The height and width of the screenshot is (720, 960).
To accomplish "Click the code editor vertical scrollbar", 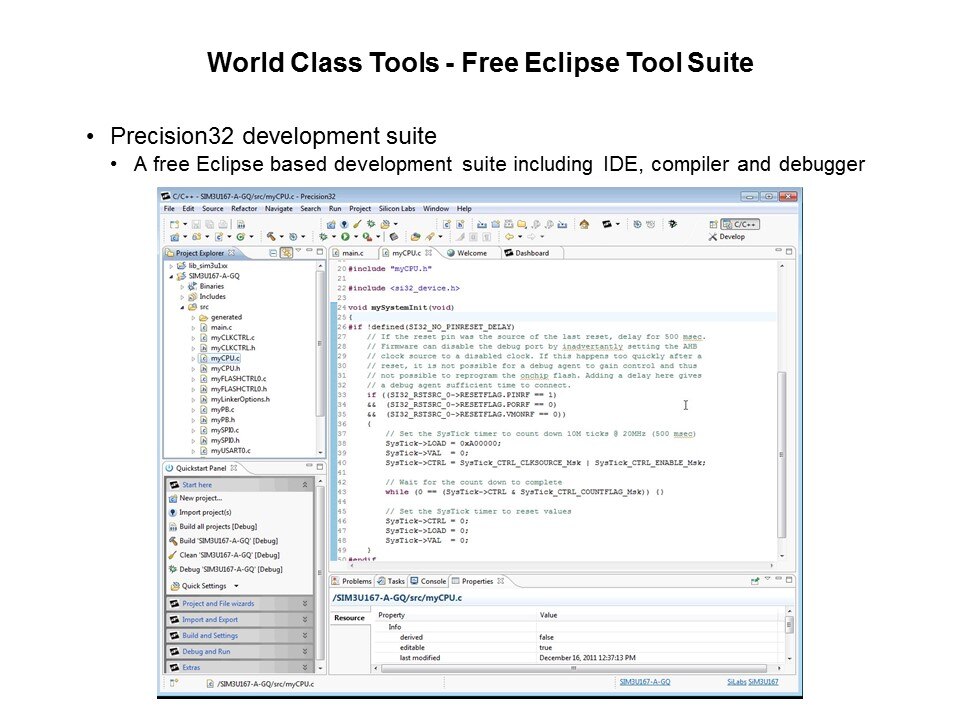I will [x=782, y=420].
